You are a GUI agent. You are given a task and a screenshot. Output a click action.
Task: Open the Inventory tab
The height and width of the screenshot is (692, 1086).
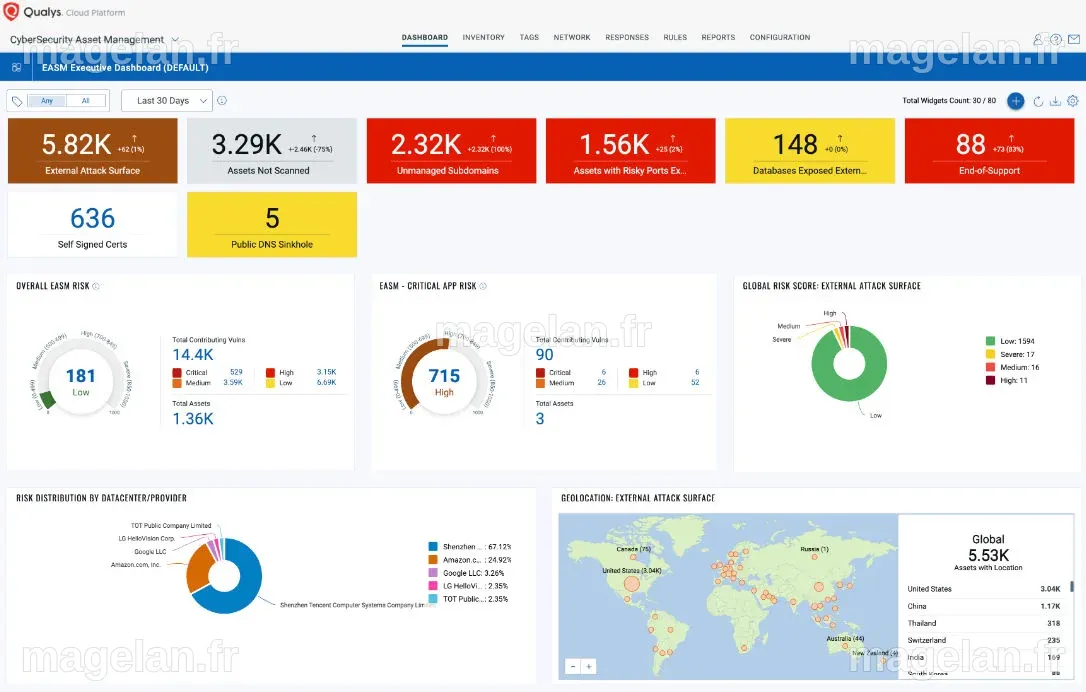483,37
